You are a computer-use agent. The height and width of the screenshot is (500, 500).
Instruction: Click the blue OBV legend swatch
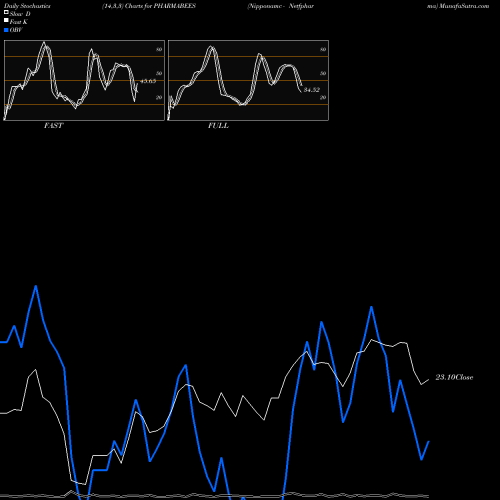tap(6, 30)
